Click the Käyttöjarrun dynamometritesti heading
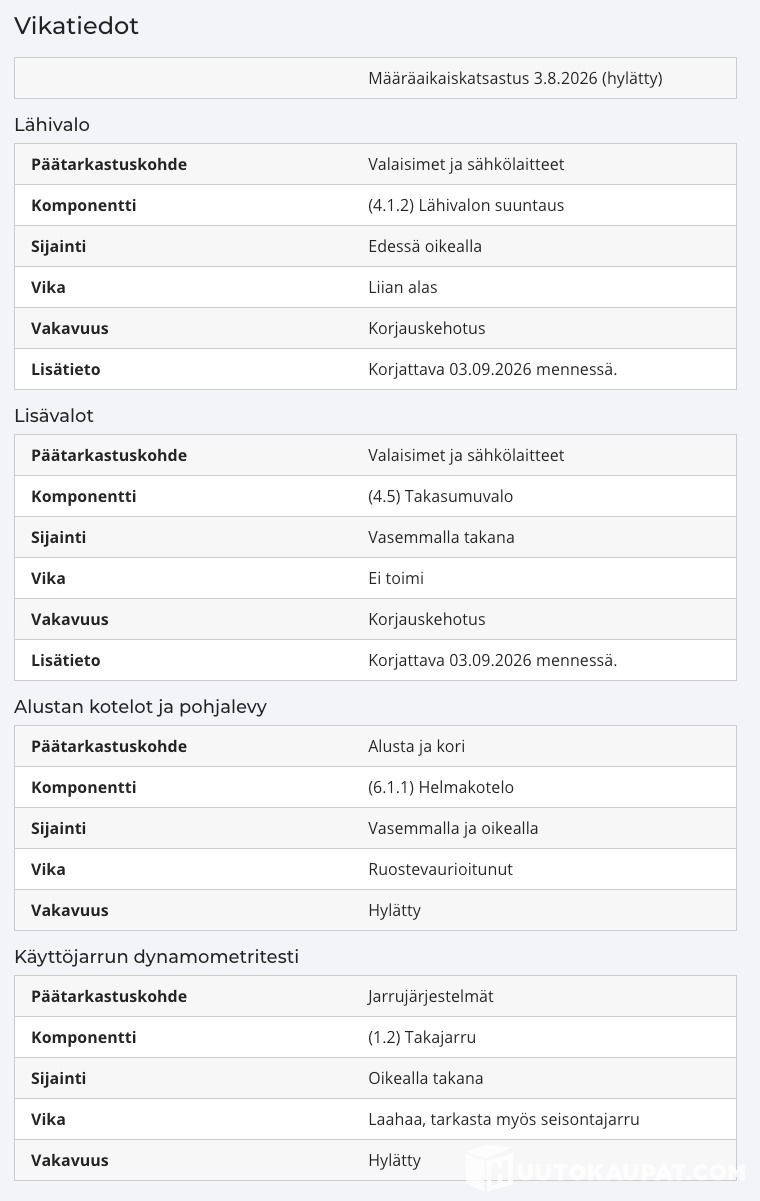 point(156,957)
